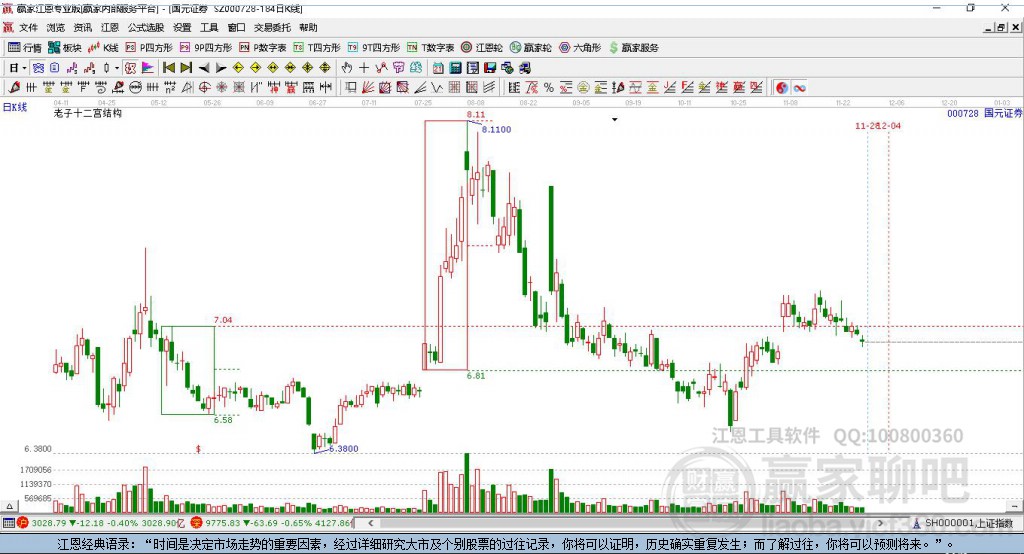
Task: Move chart left with black arrow
Action: point(204,68)
